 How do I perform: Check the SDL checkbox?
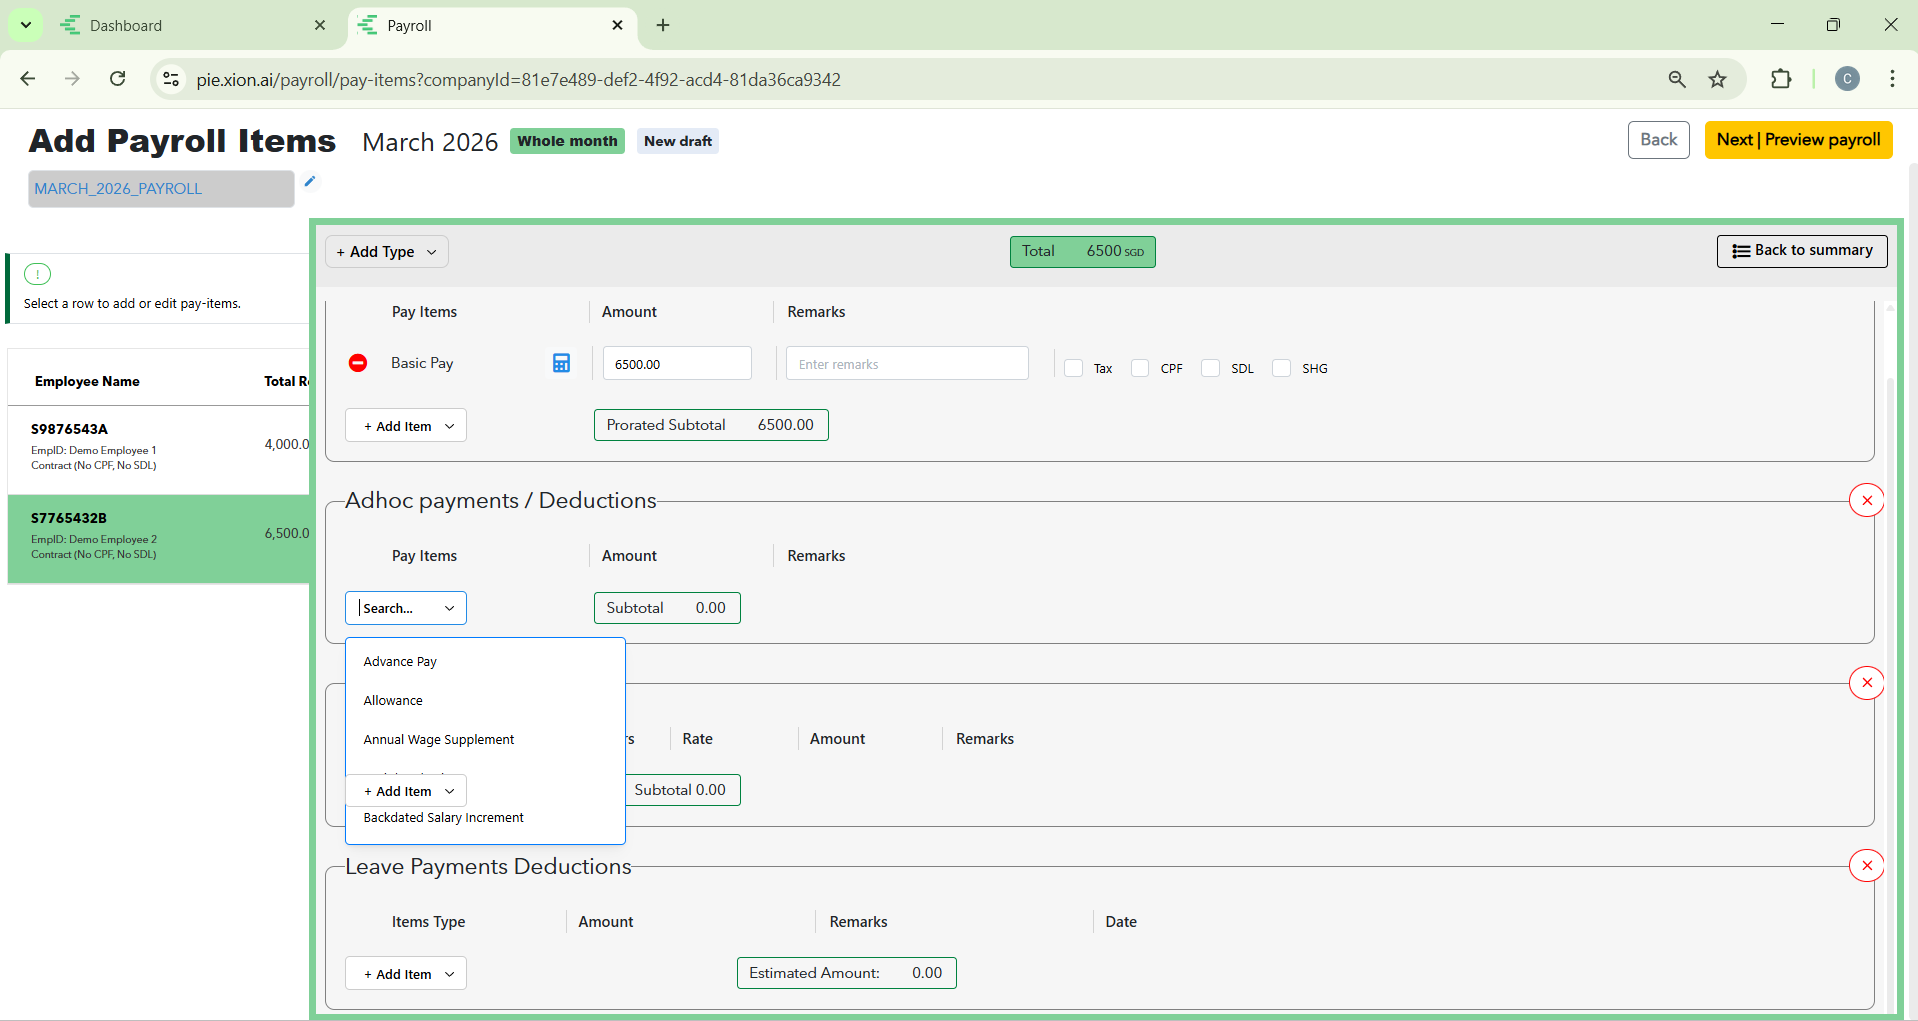point(1210,368)
